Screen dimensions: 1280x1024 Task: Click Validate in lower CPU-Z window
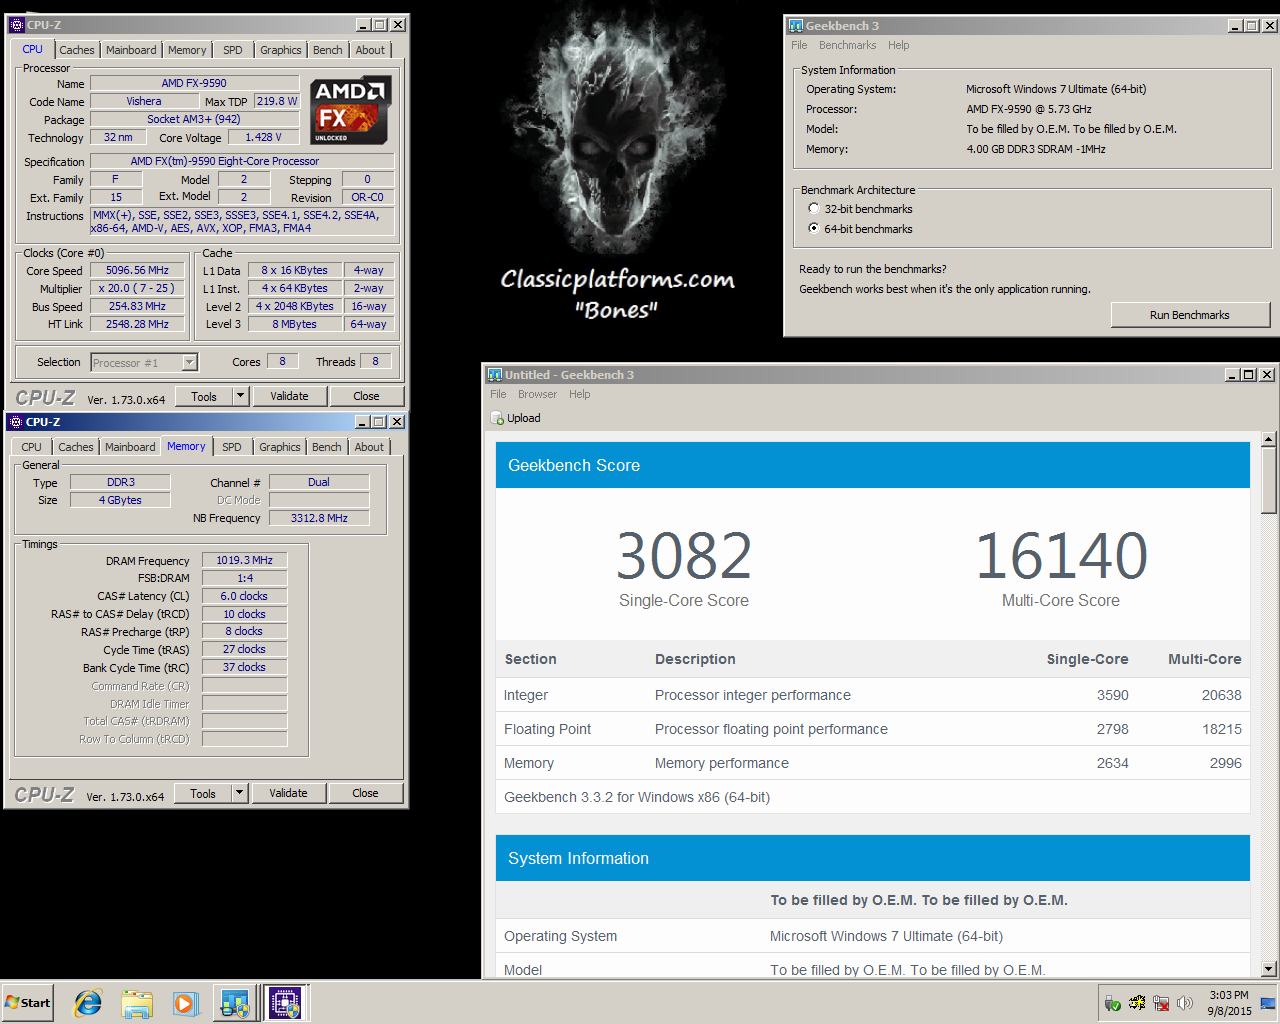(288, 793)
